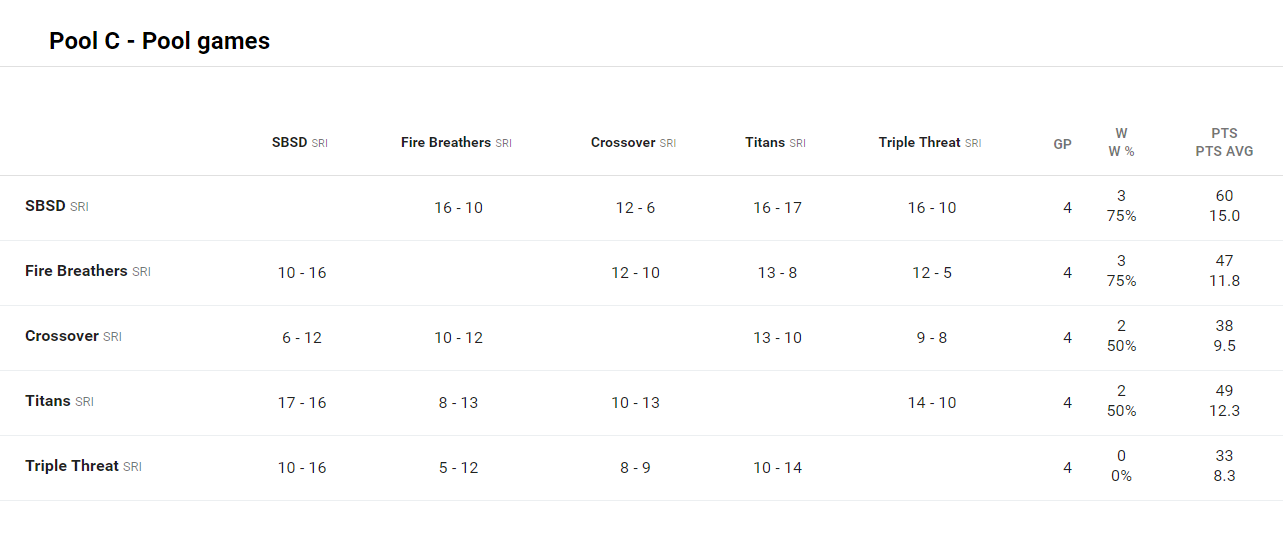This screenshot has height=545, width=1283.
Task: Open Titans team in left column
Action: [48, 401]
